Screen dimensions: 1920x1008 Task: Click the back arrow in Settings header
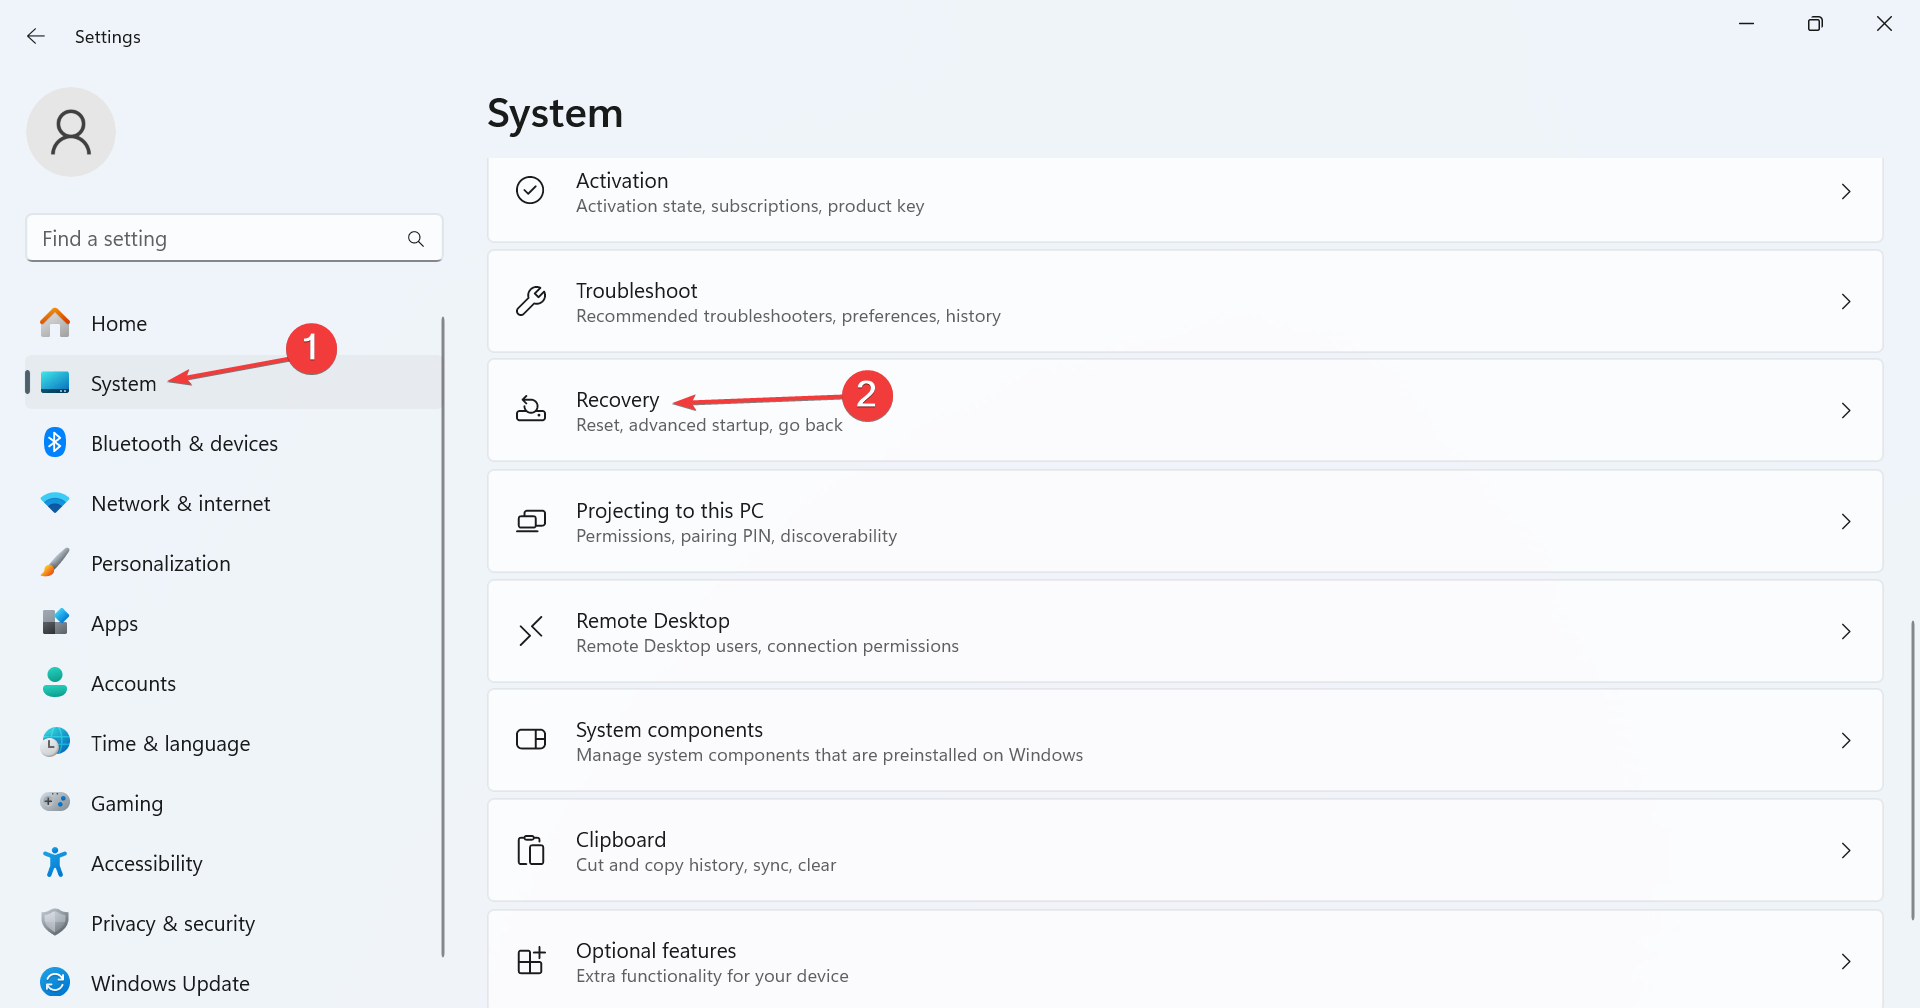(x=36, y=36)
